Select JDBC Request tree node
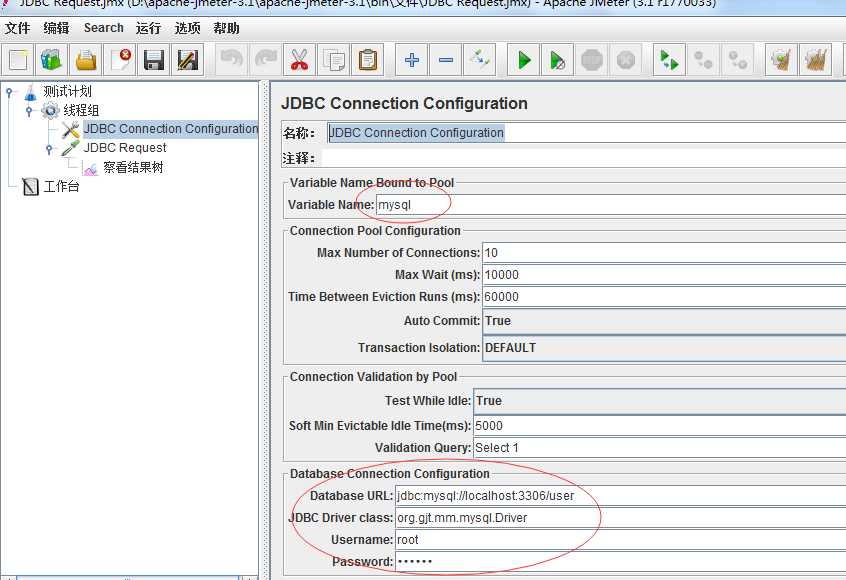This screenshot has width=846, height=580. click(125, 148)
